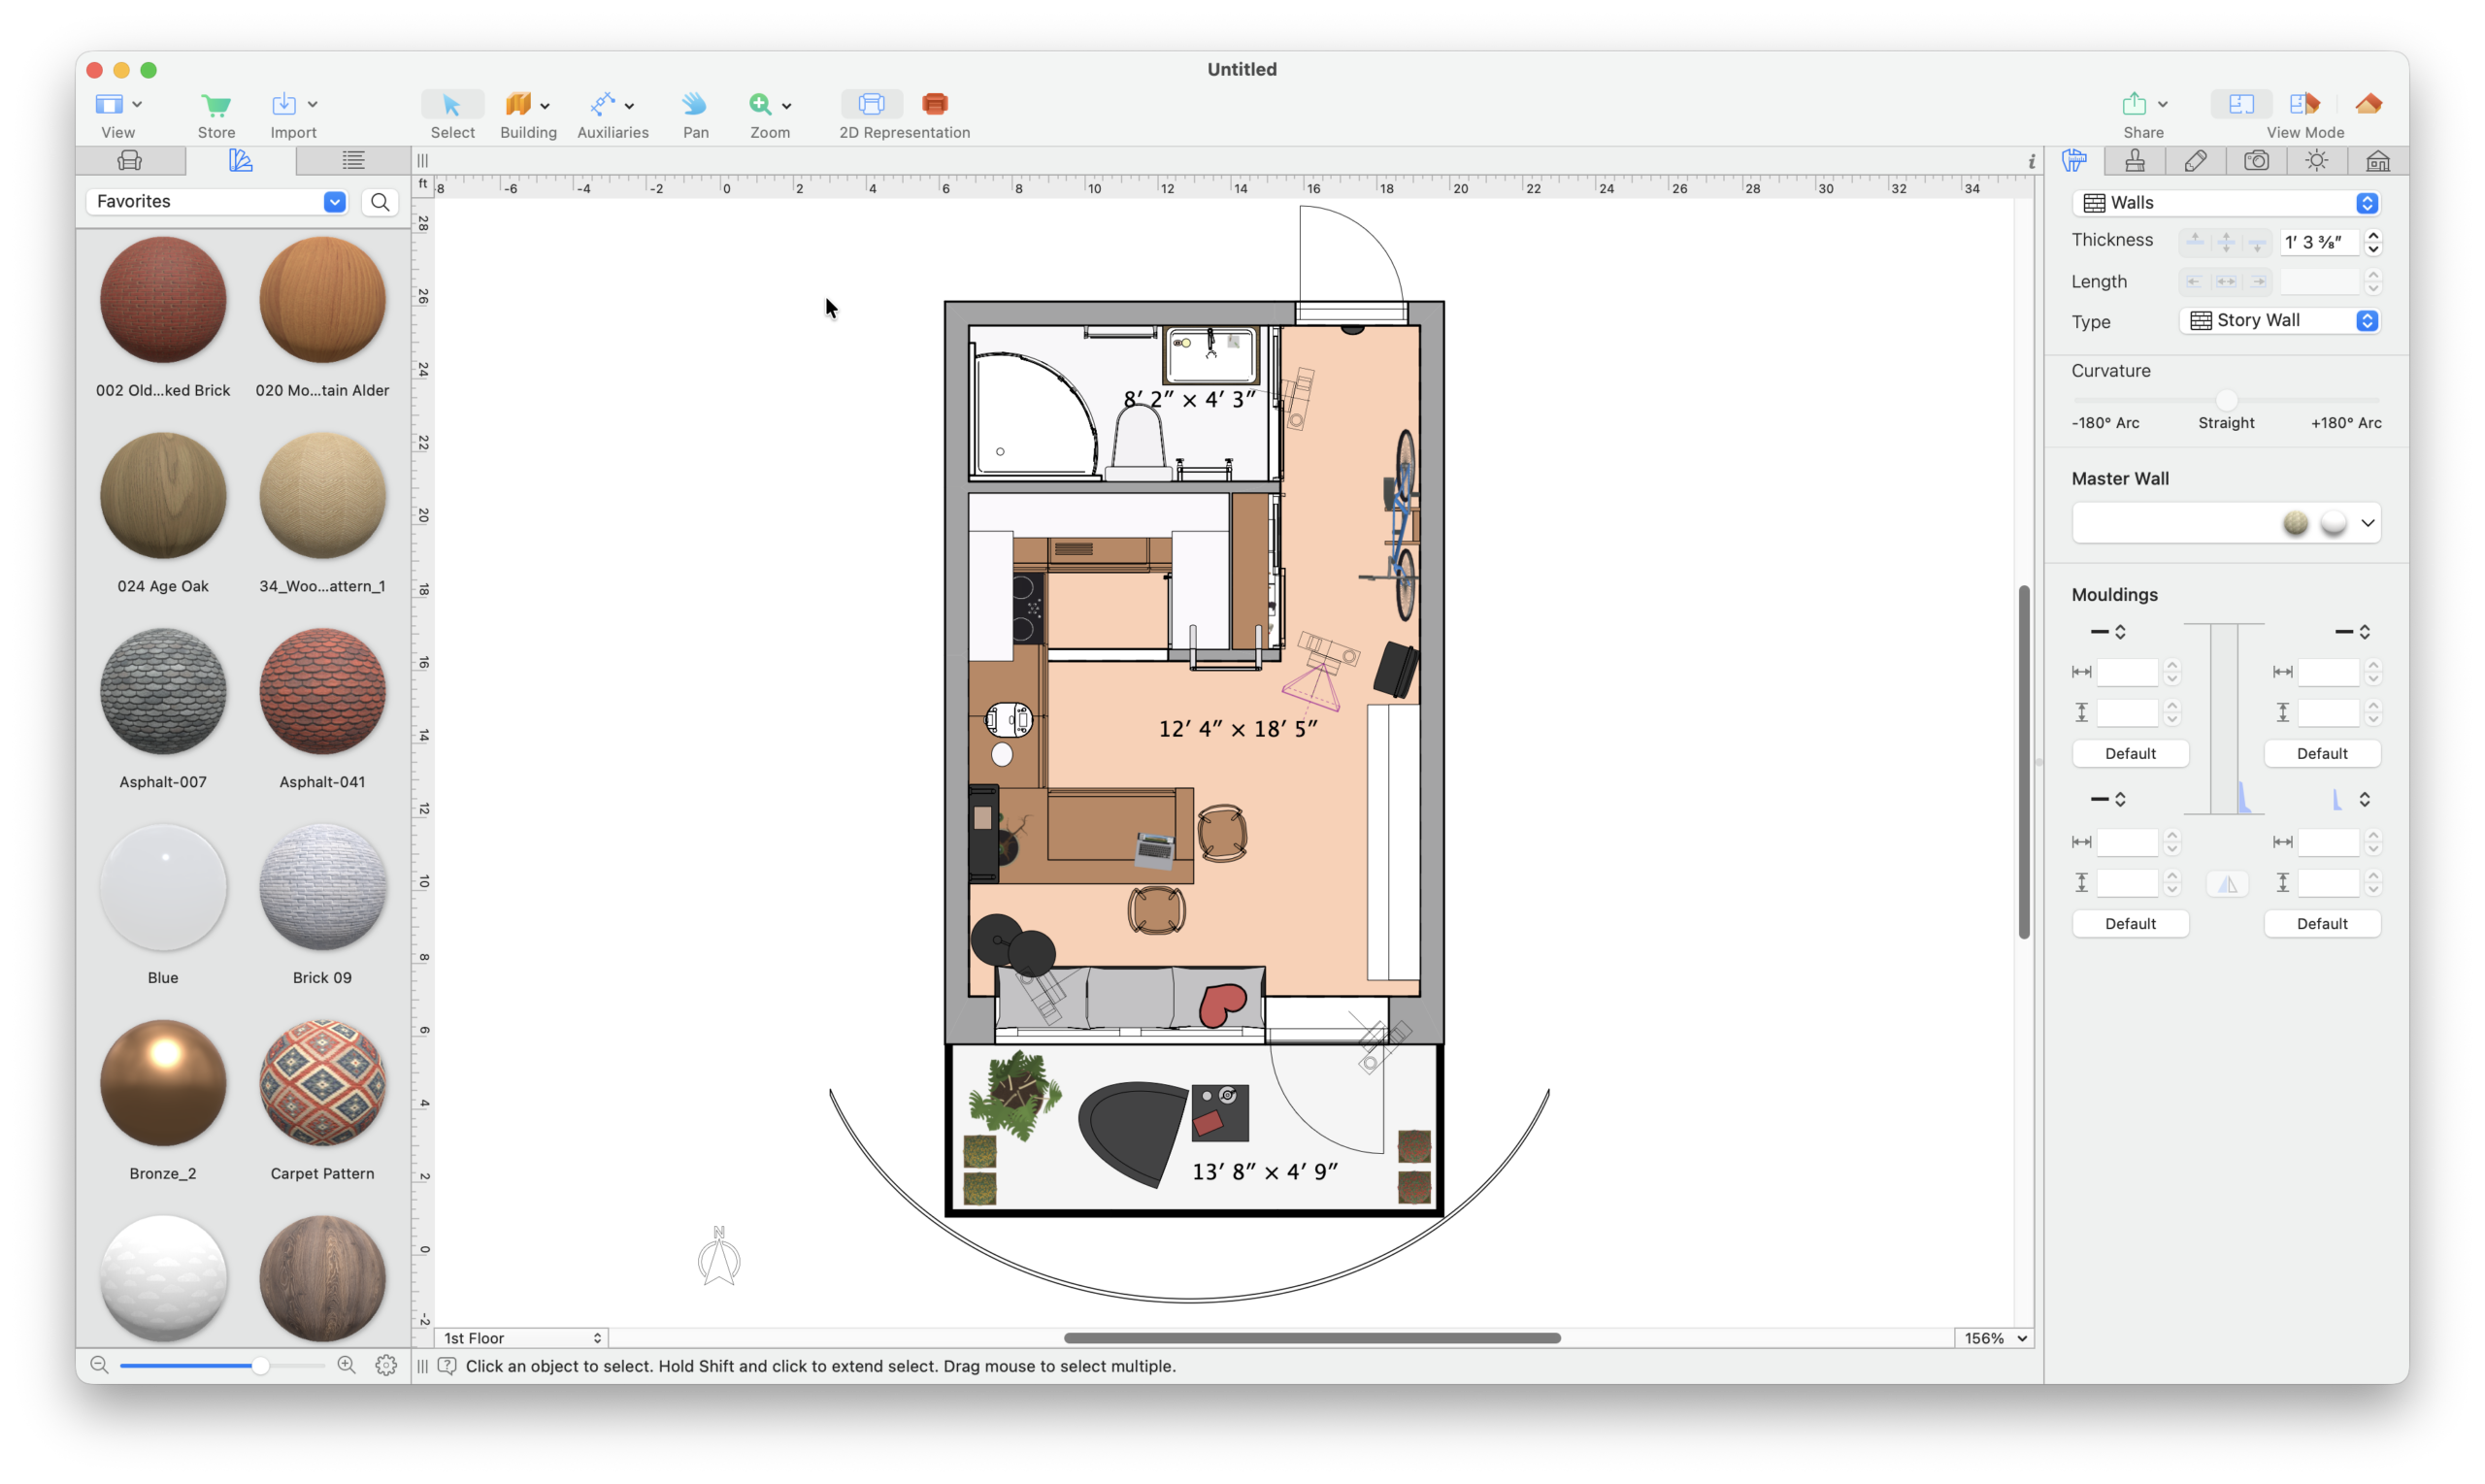Open the Store via the cart icon
This screenshot has height=1484, width=2485.
coord(216,104)
